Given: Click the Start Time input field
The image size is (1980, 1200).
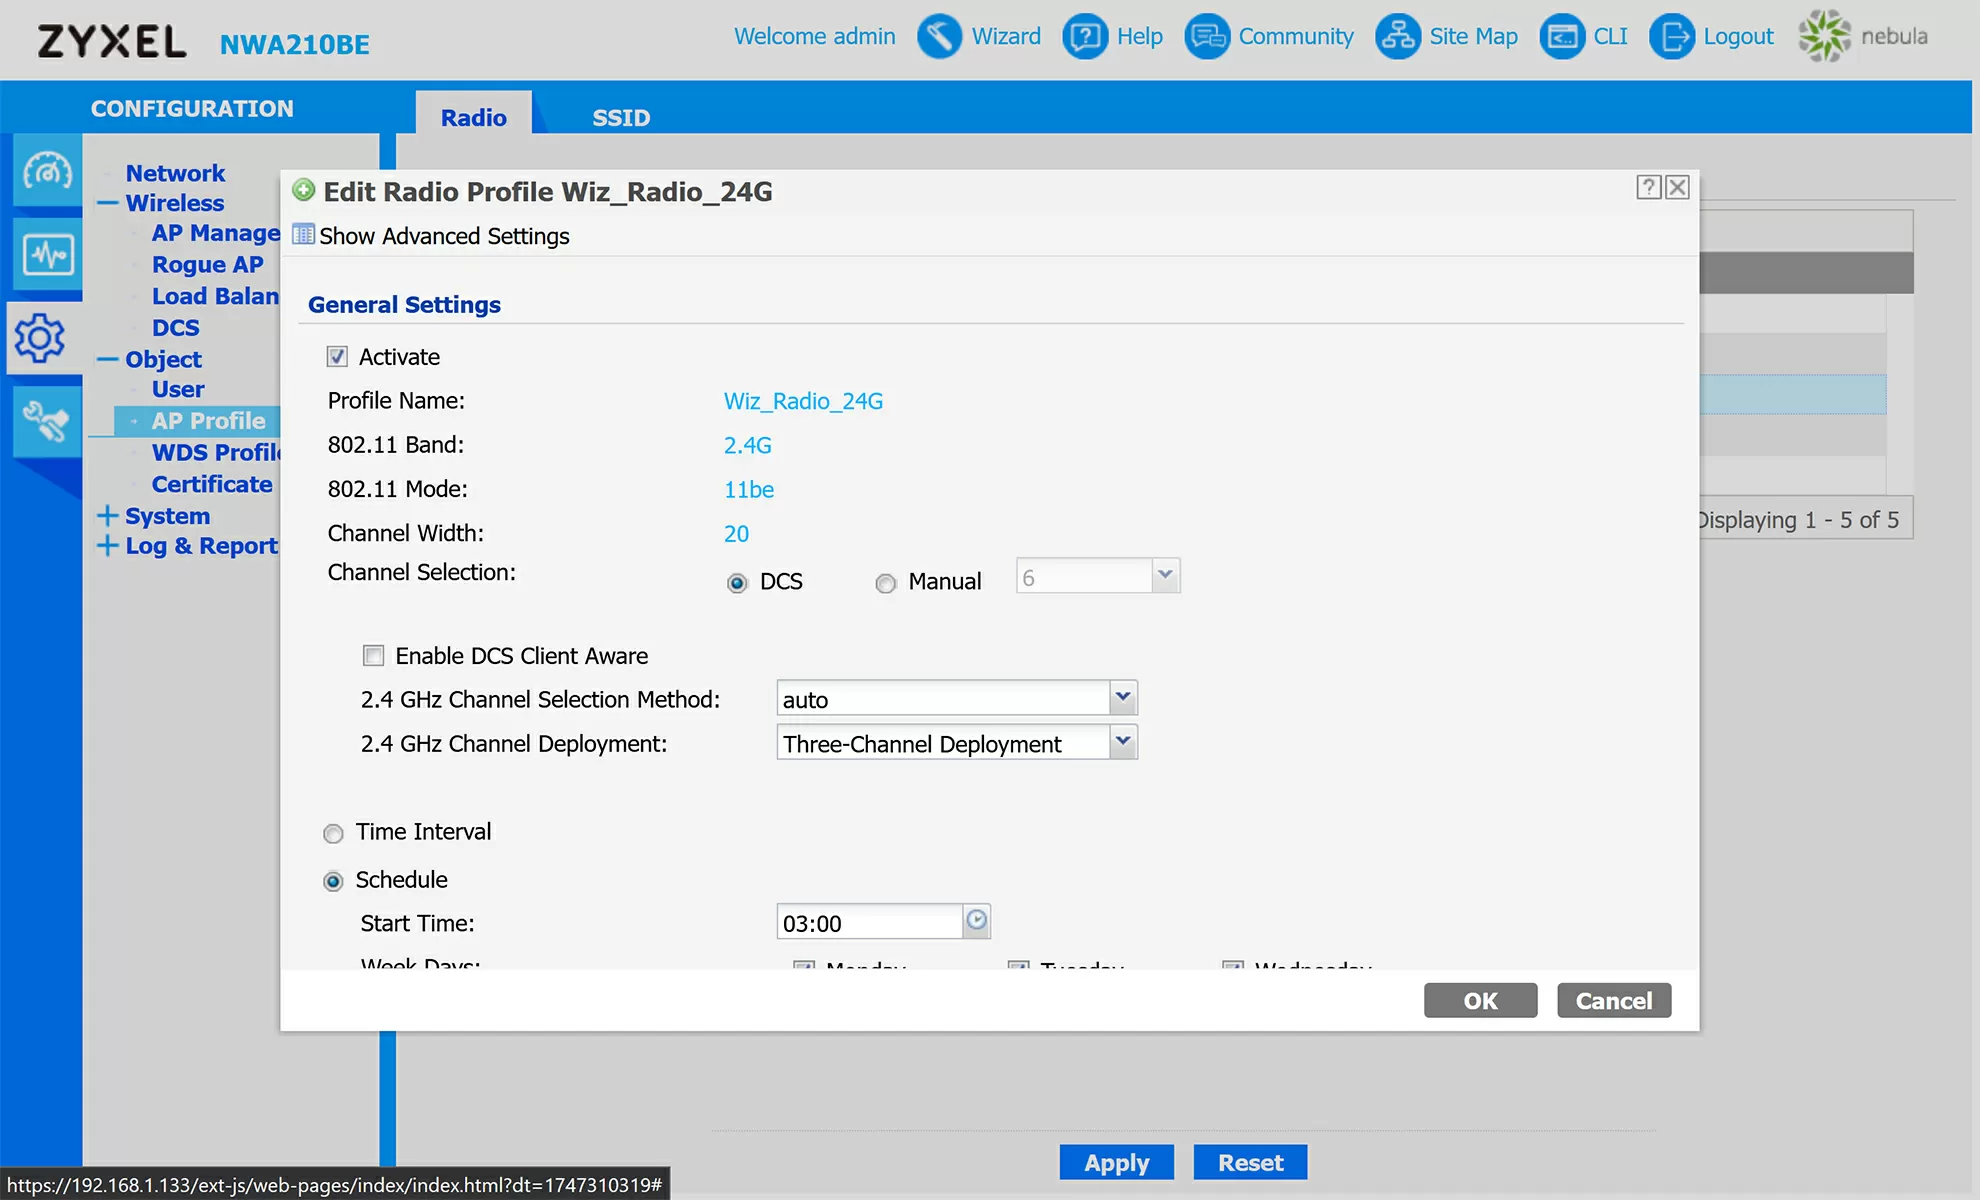Looking at the screenshot, I should click(870, 922).
